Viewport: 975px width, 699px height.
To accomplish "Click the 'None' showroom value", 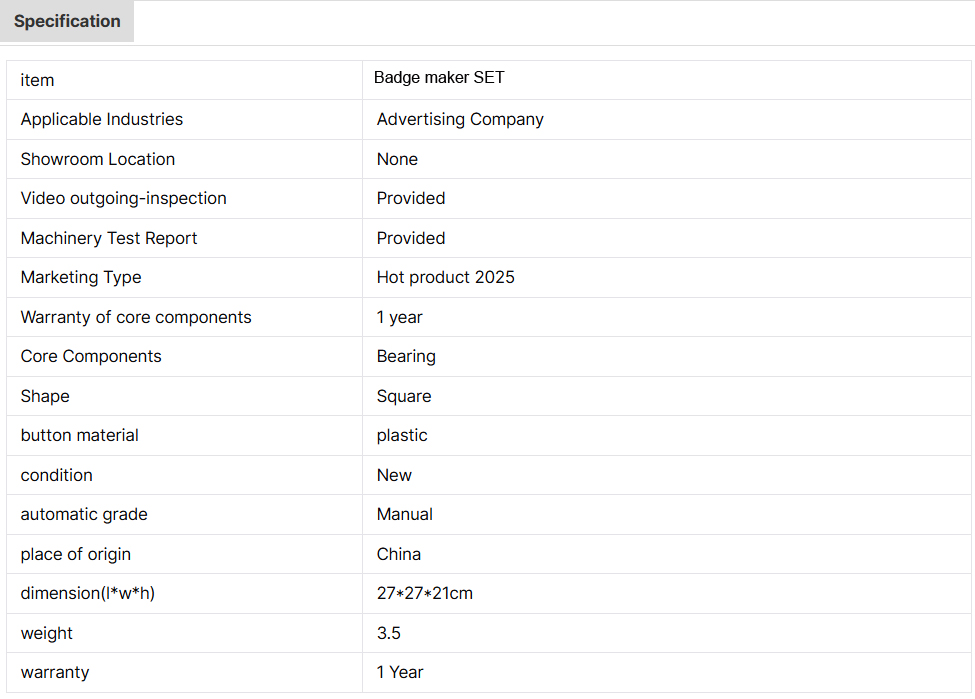I will pos(397,159).
